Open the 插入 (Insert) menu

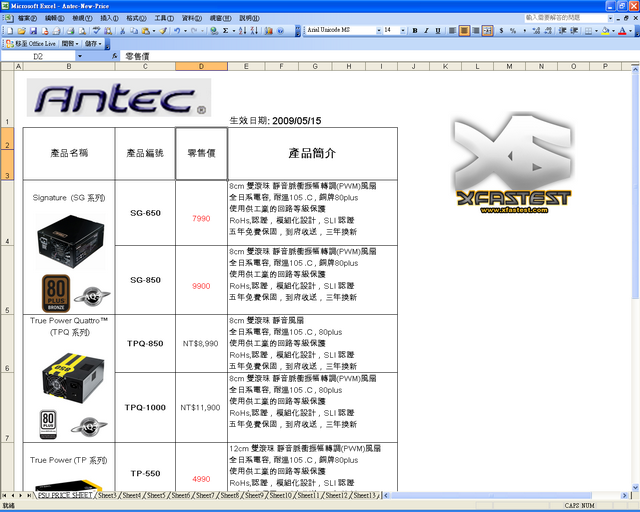point(109,18)
